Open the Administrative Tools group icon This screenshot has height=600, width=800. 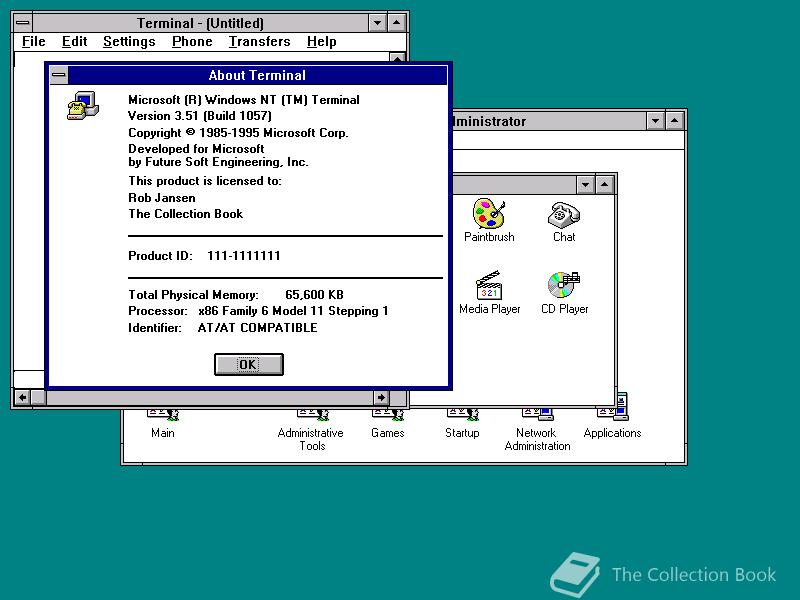tap(313, 414)
